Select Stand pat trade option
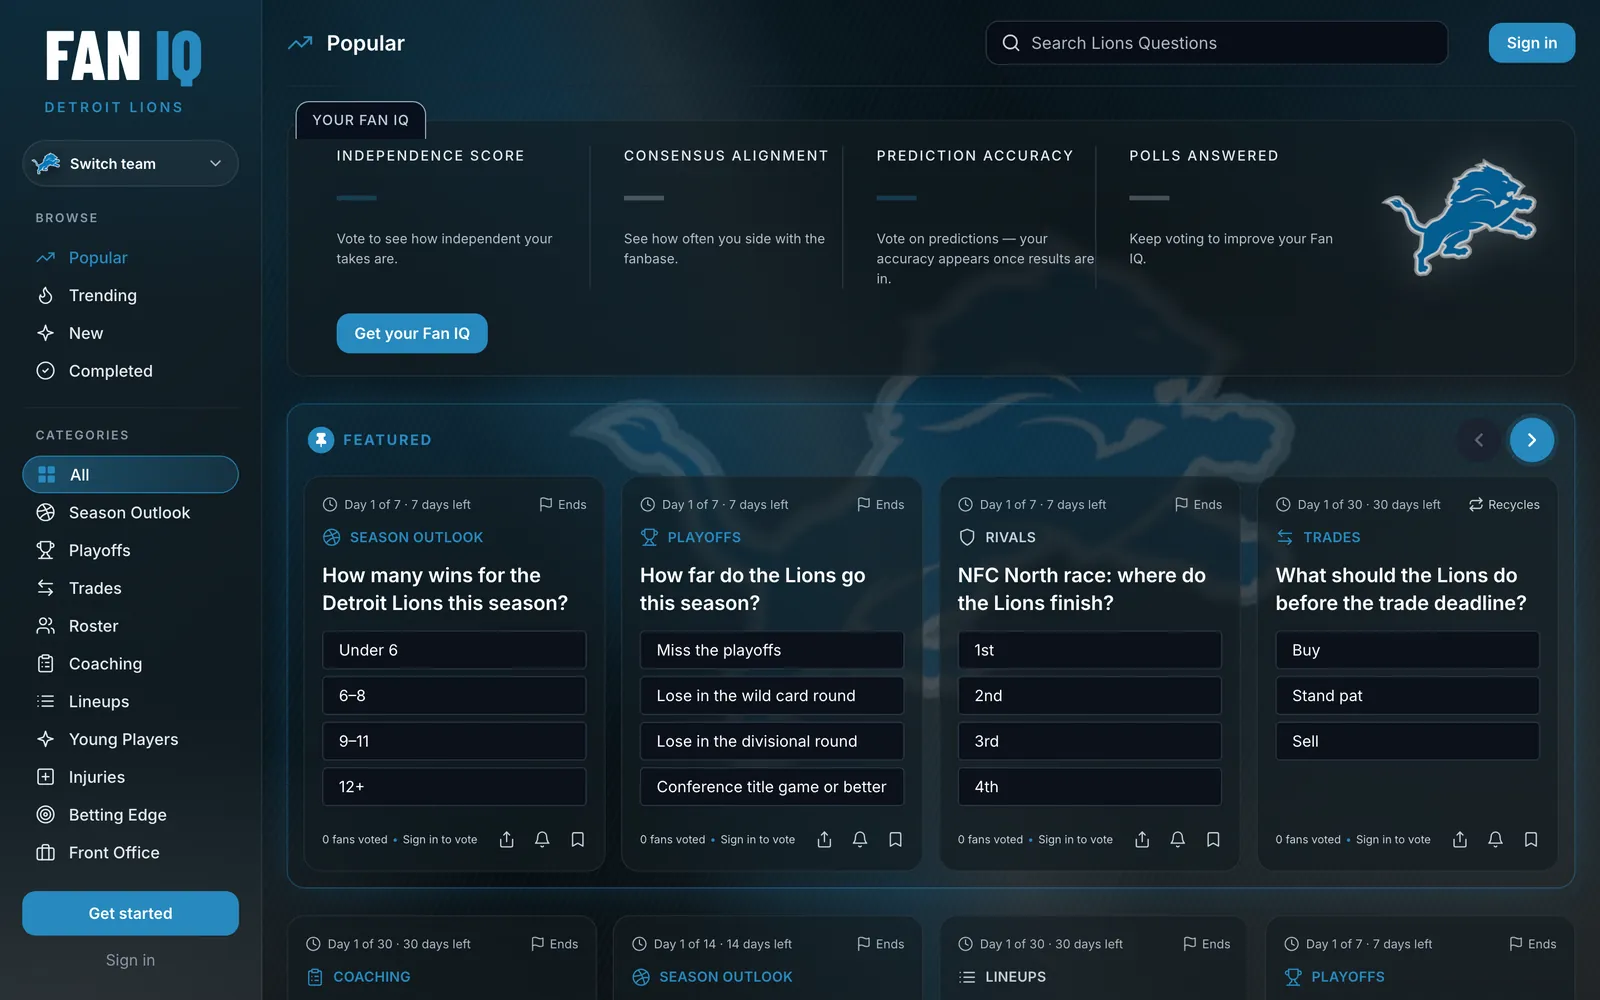The height and width of the screenshot is (1000, 1600). click(1407, 696)
